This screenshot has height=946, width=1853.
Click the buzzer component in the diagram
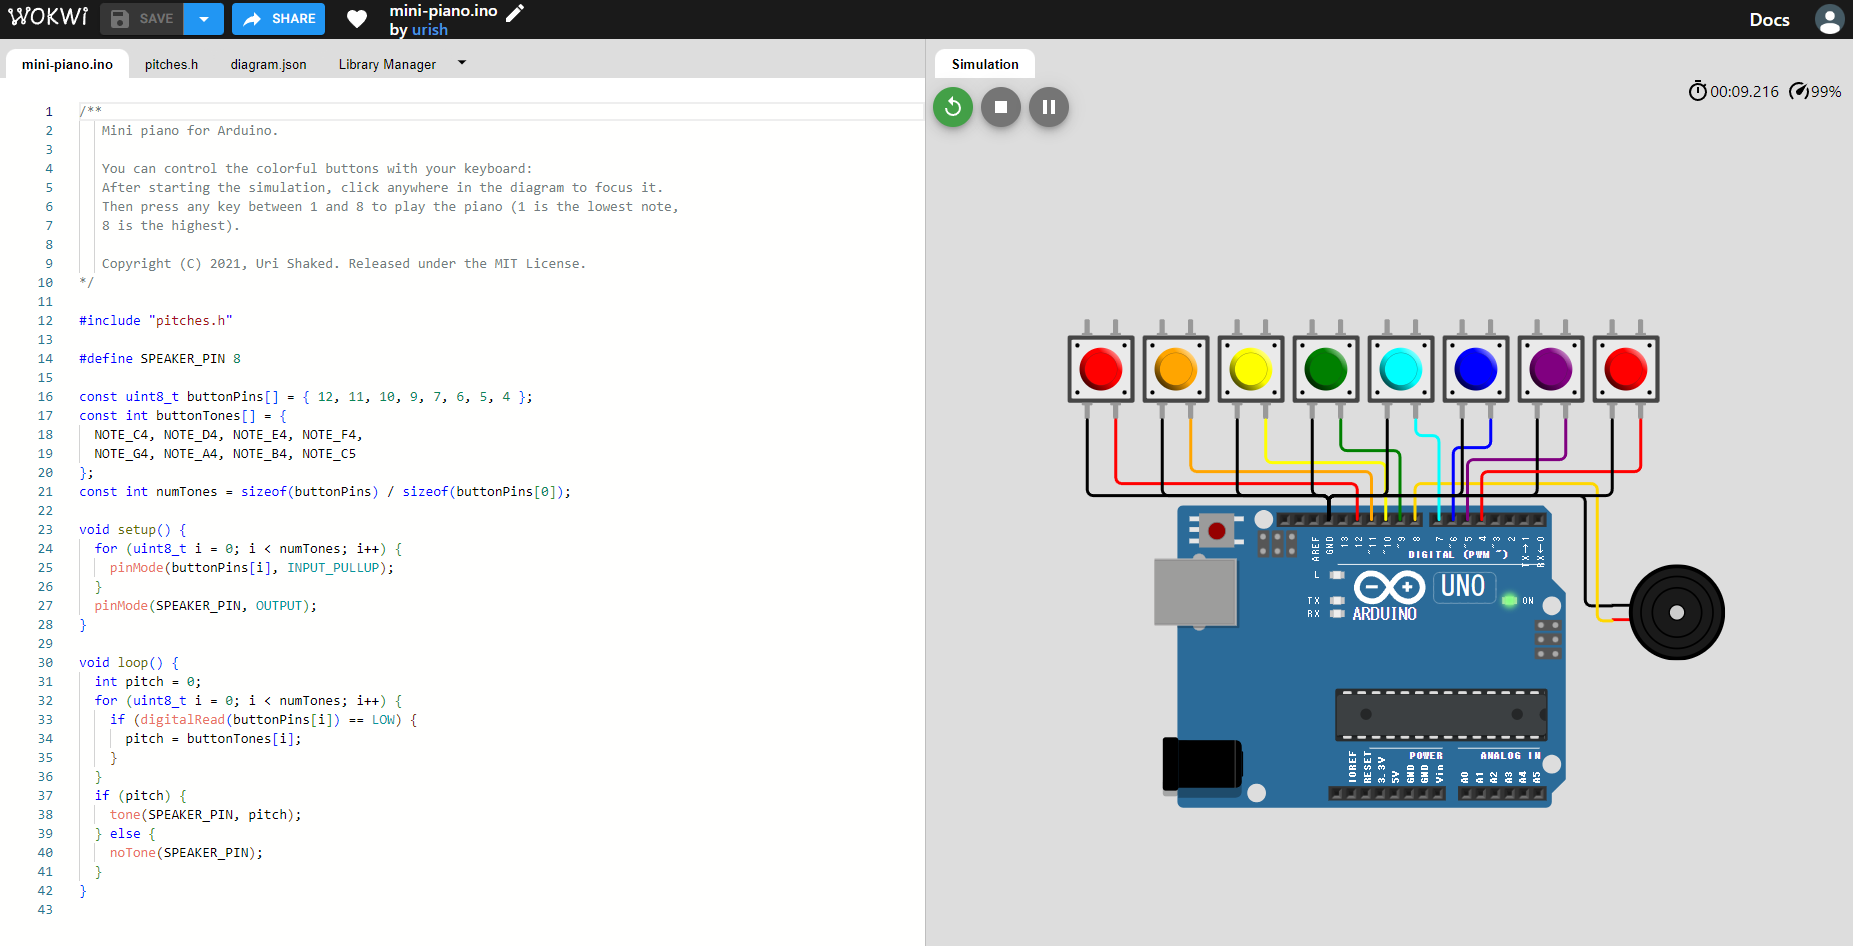(x=1676, y=611)
